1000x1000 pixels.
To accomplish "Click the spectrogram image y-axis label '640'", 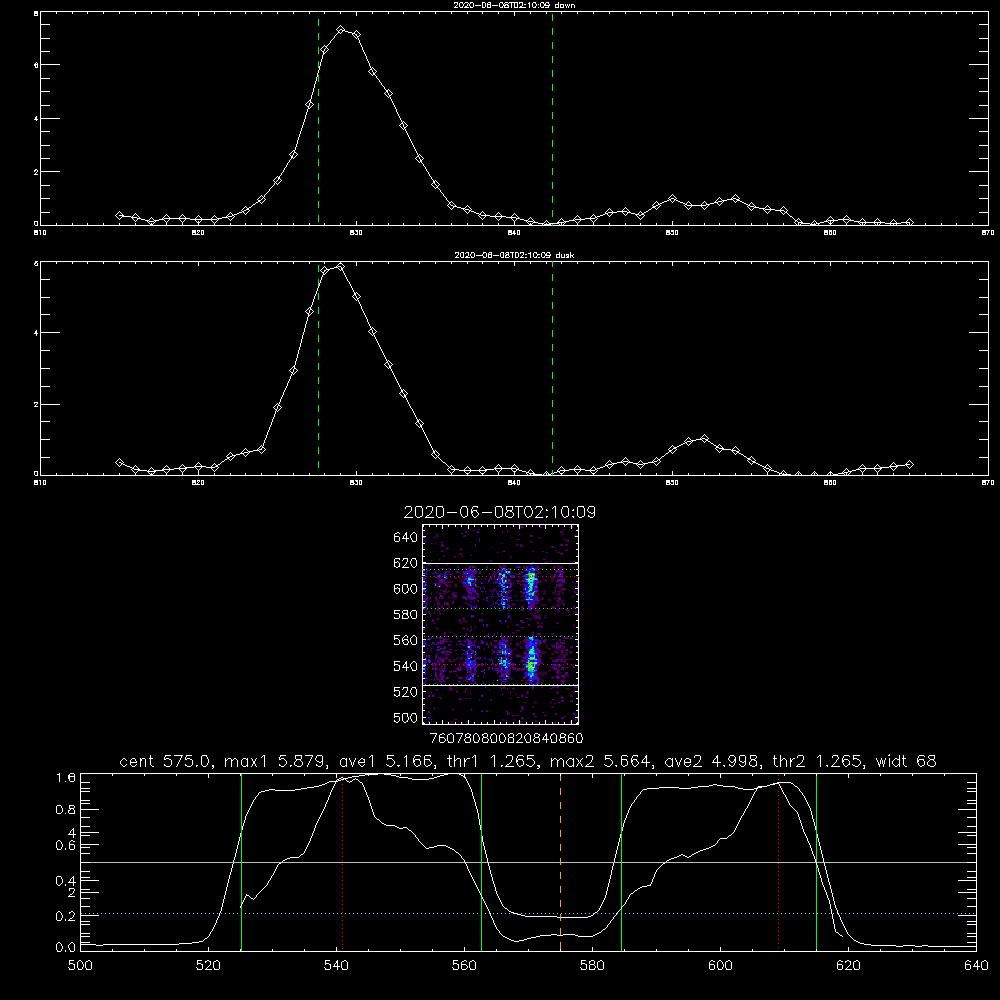I will [x=406, y=537].
